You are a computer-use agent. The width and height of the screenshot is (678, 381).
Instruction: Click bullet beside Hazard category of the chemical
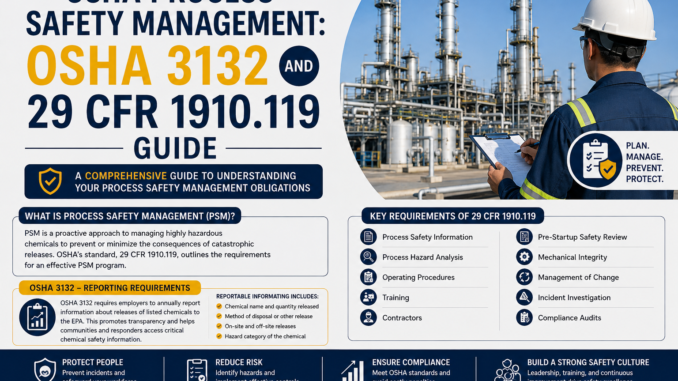click(x=219, y=336)
